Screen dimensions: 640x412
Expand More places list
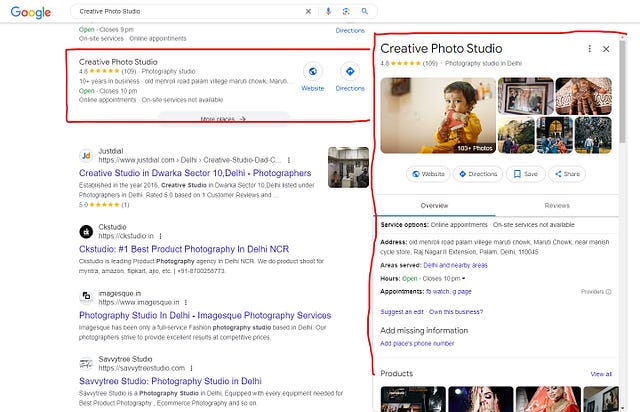pyautogui.click(x=223, y=119)
